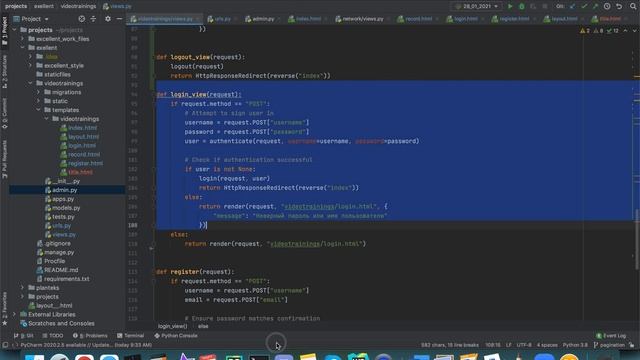Open the Problems tool window
The height and width of the screenshot is (360, 640).
pyautogui.click(x=90, y=336)
